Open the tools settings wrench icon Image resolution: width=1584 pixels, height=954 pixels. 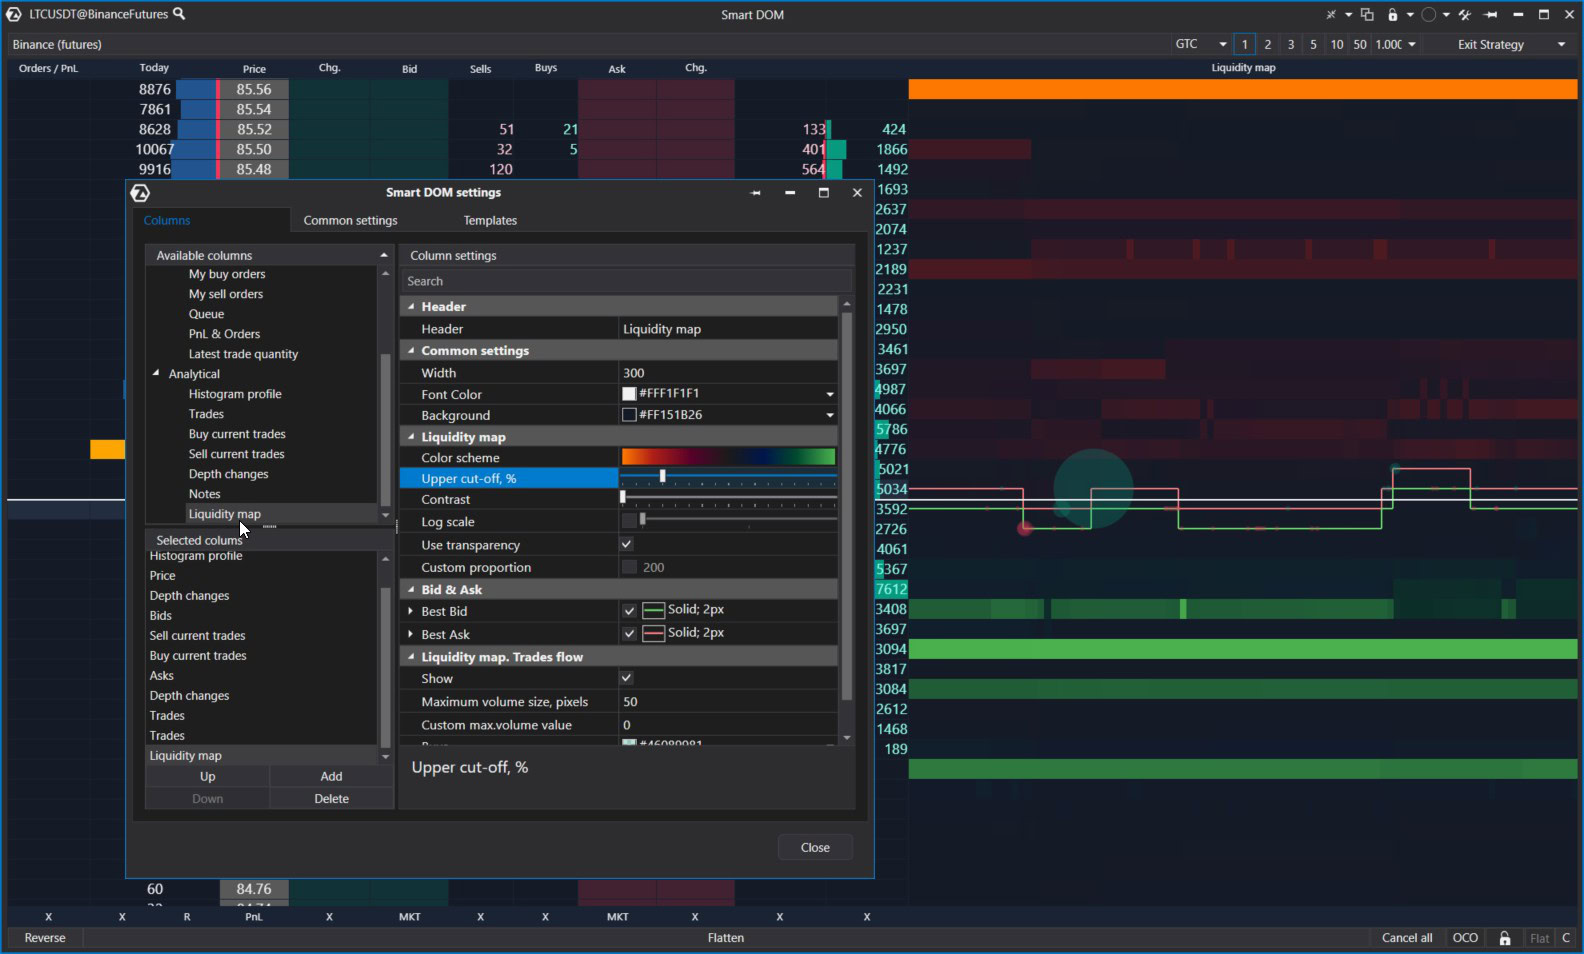pos(1464,15)
